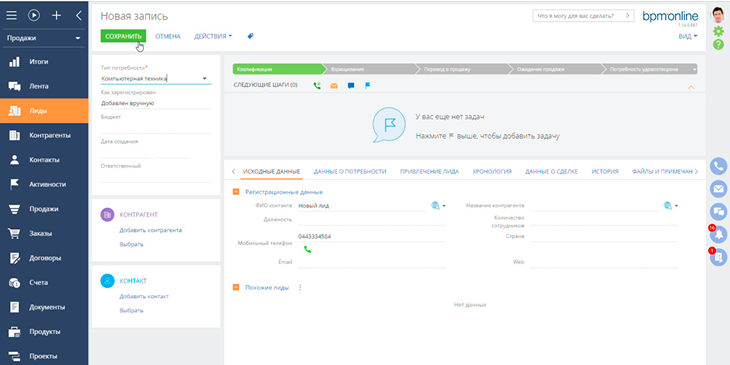
Task: Click the green call icon in next steps
Action: tap(317, 86)
